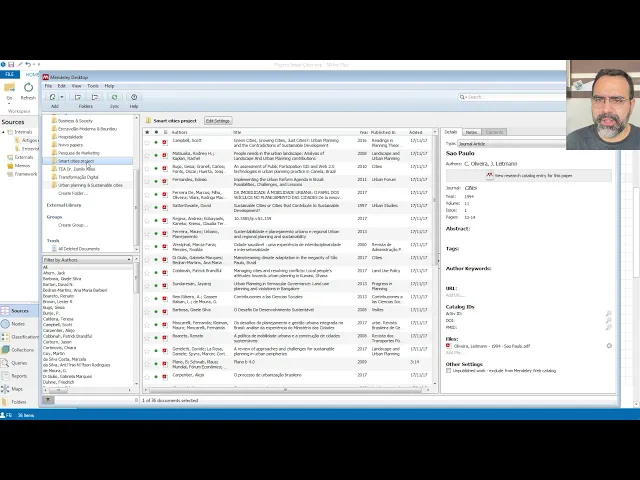Image resolution: width=640 pixels, height=480 pixels.
Task: Click the Mendeley catalog entry logo icon
Action: (x=489, y=176)
